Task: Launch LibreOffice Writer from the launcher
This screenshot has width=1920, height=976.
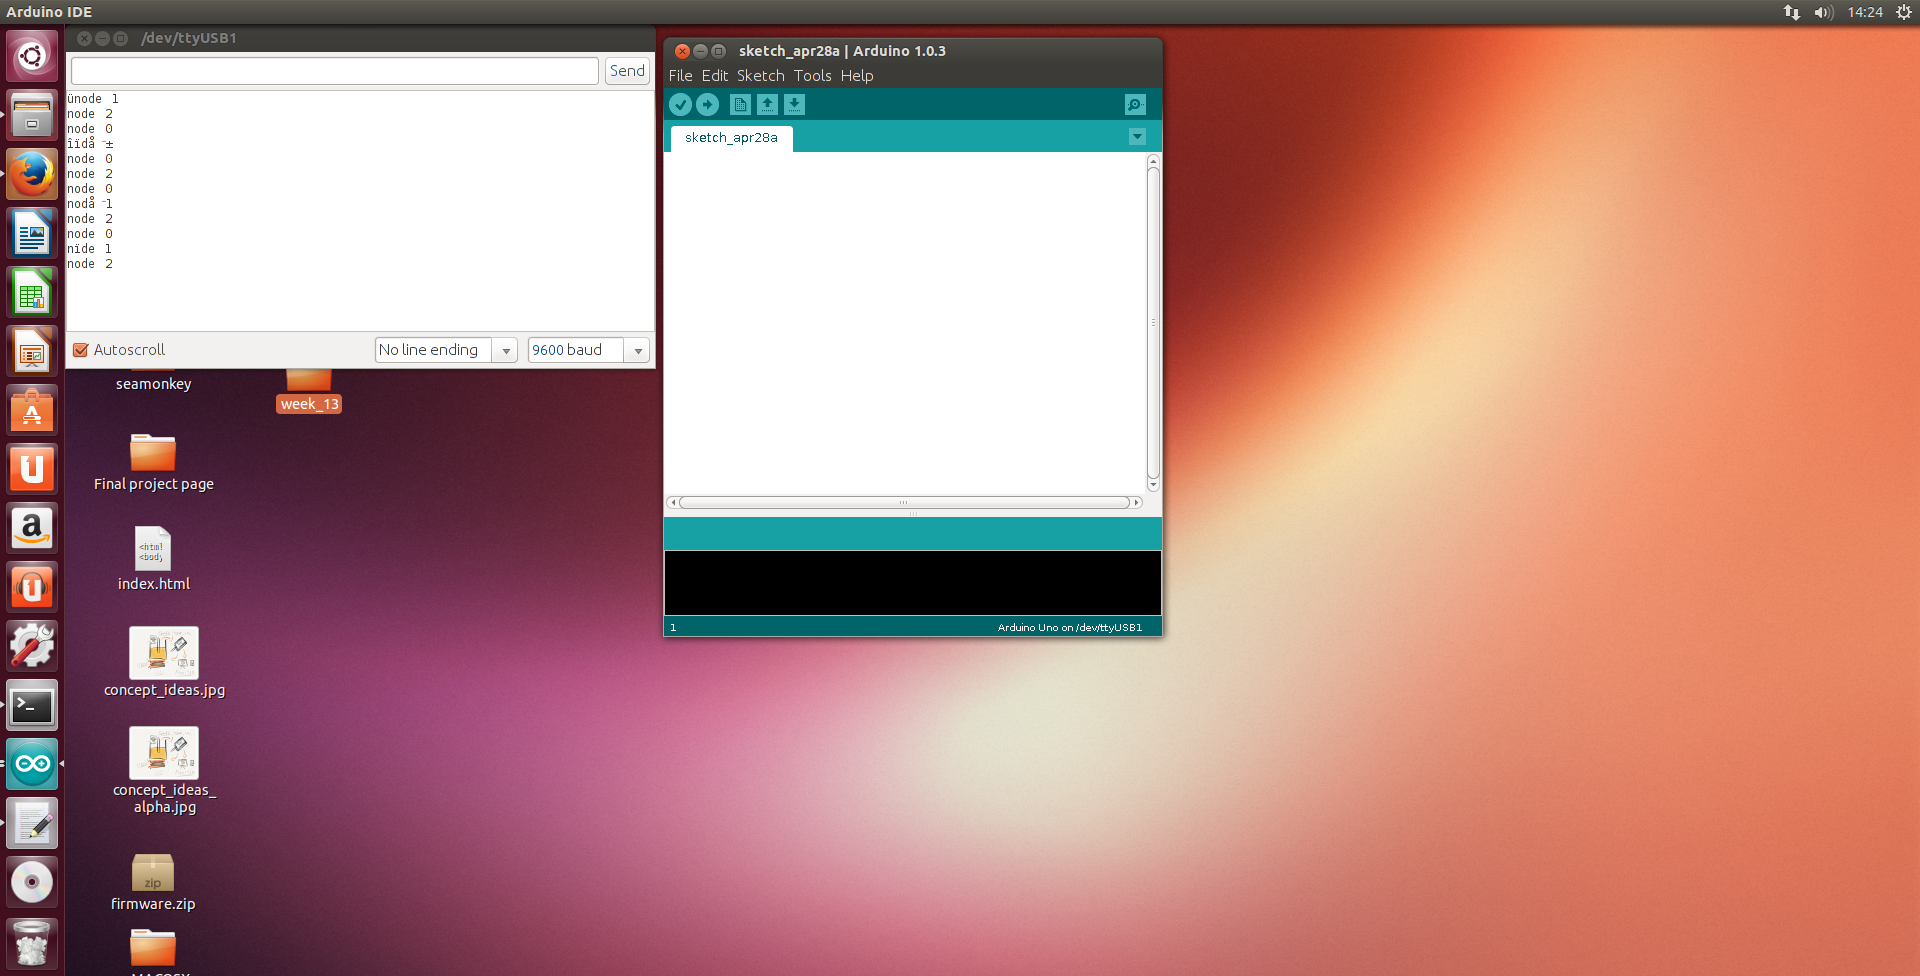Action: click(32, 233)
